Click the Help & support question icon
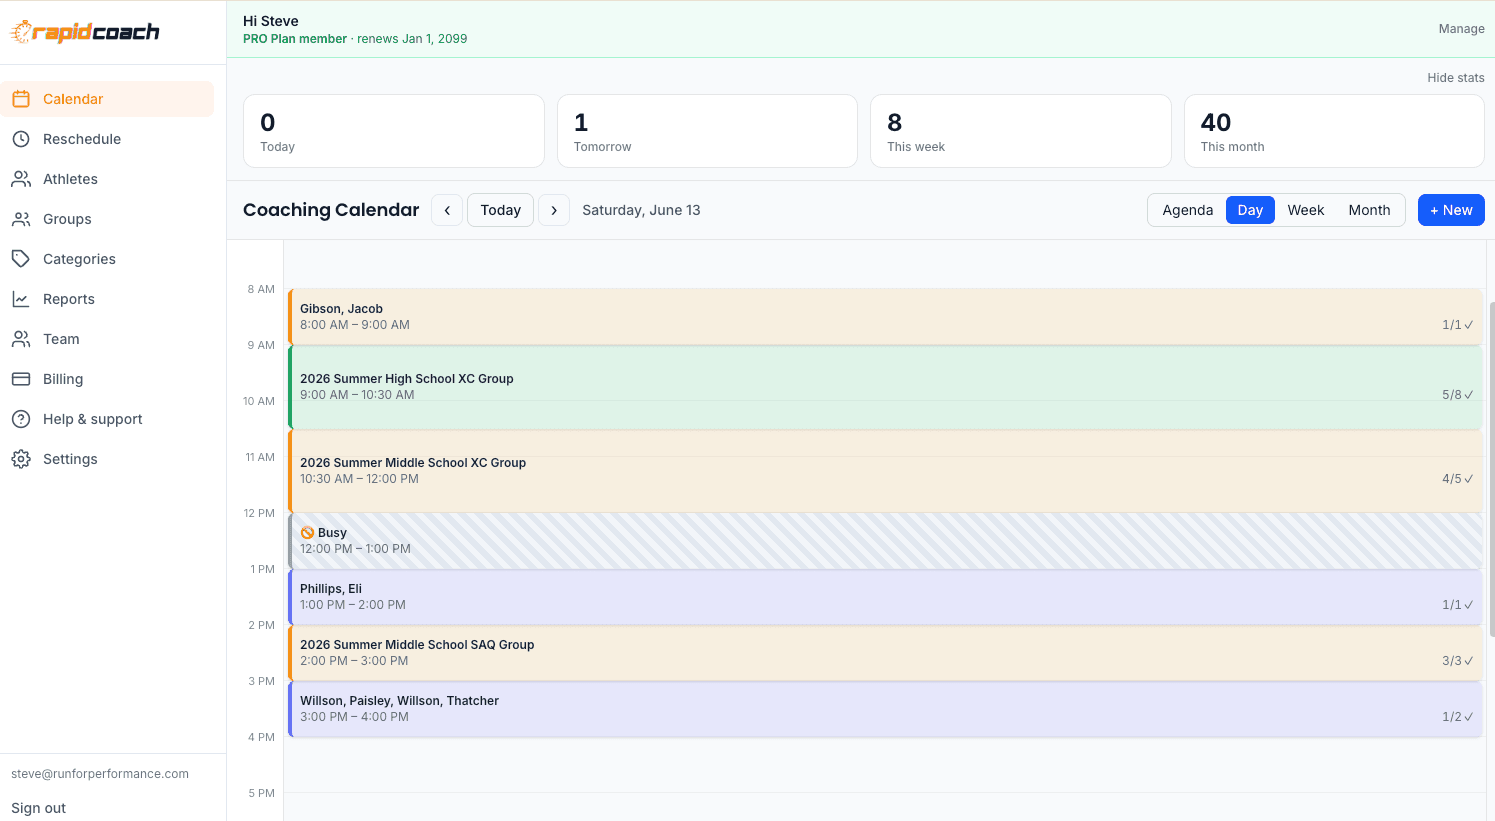Image resolution: width=1495 pixels, height=821 pixels. pos(21,419)
